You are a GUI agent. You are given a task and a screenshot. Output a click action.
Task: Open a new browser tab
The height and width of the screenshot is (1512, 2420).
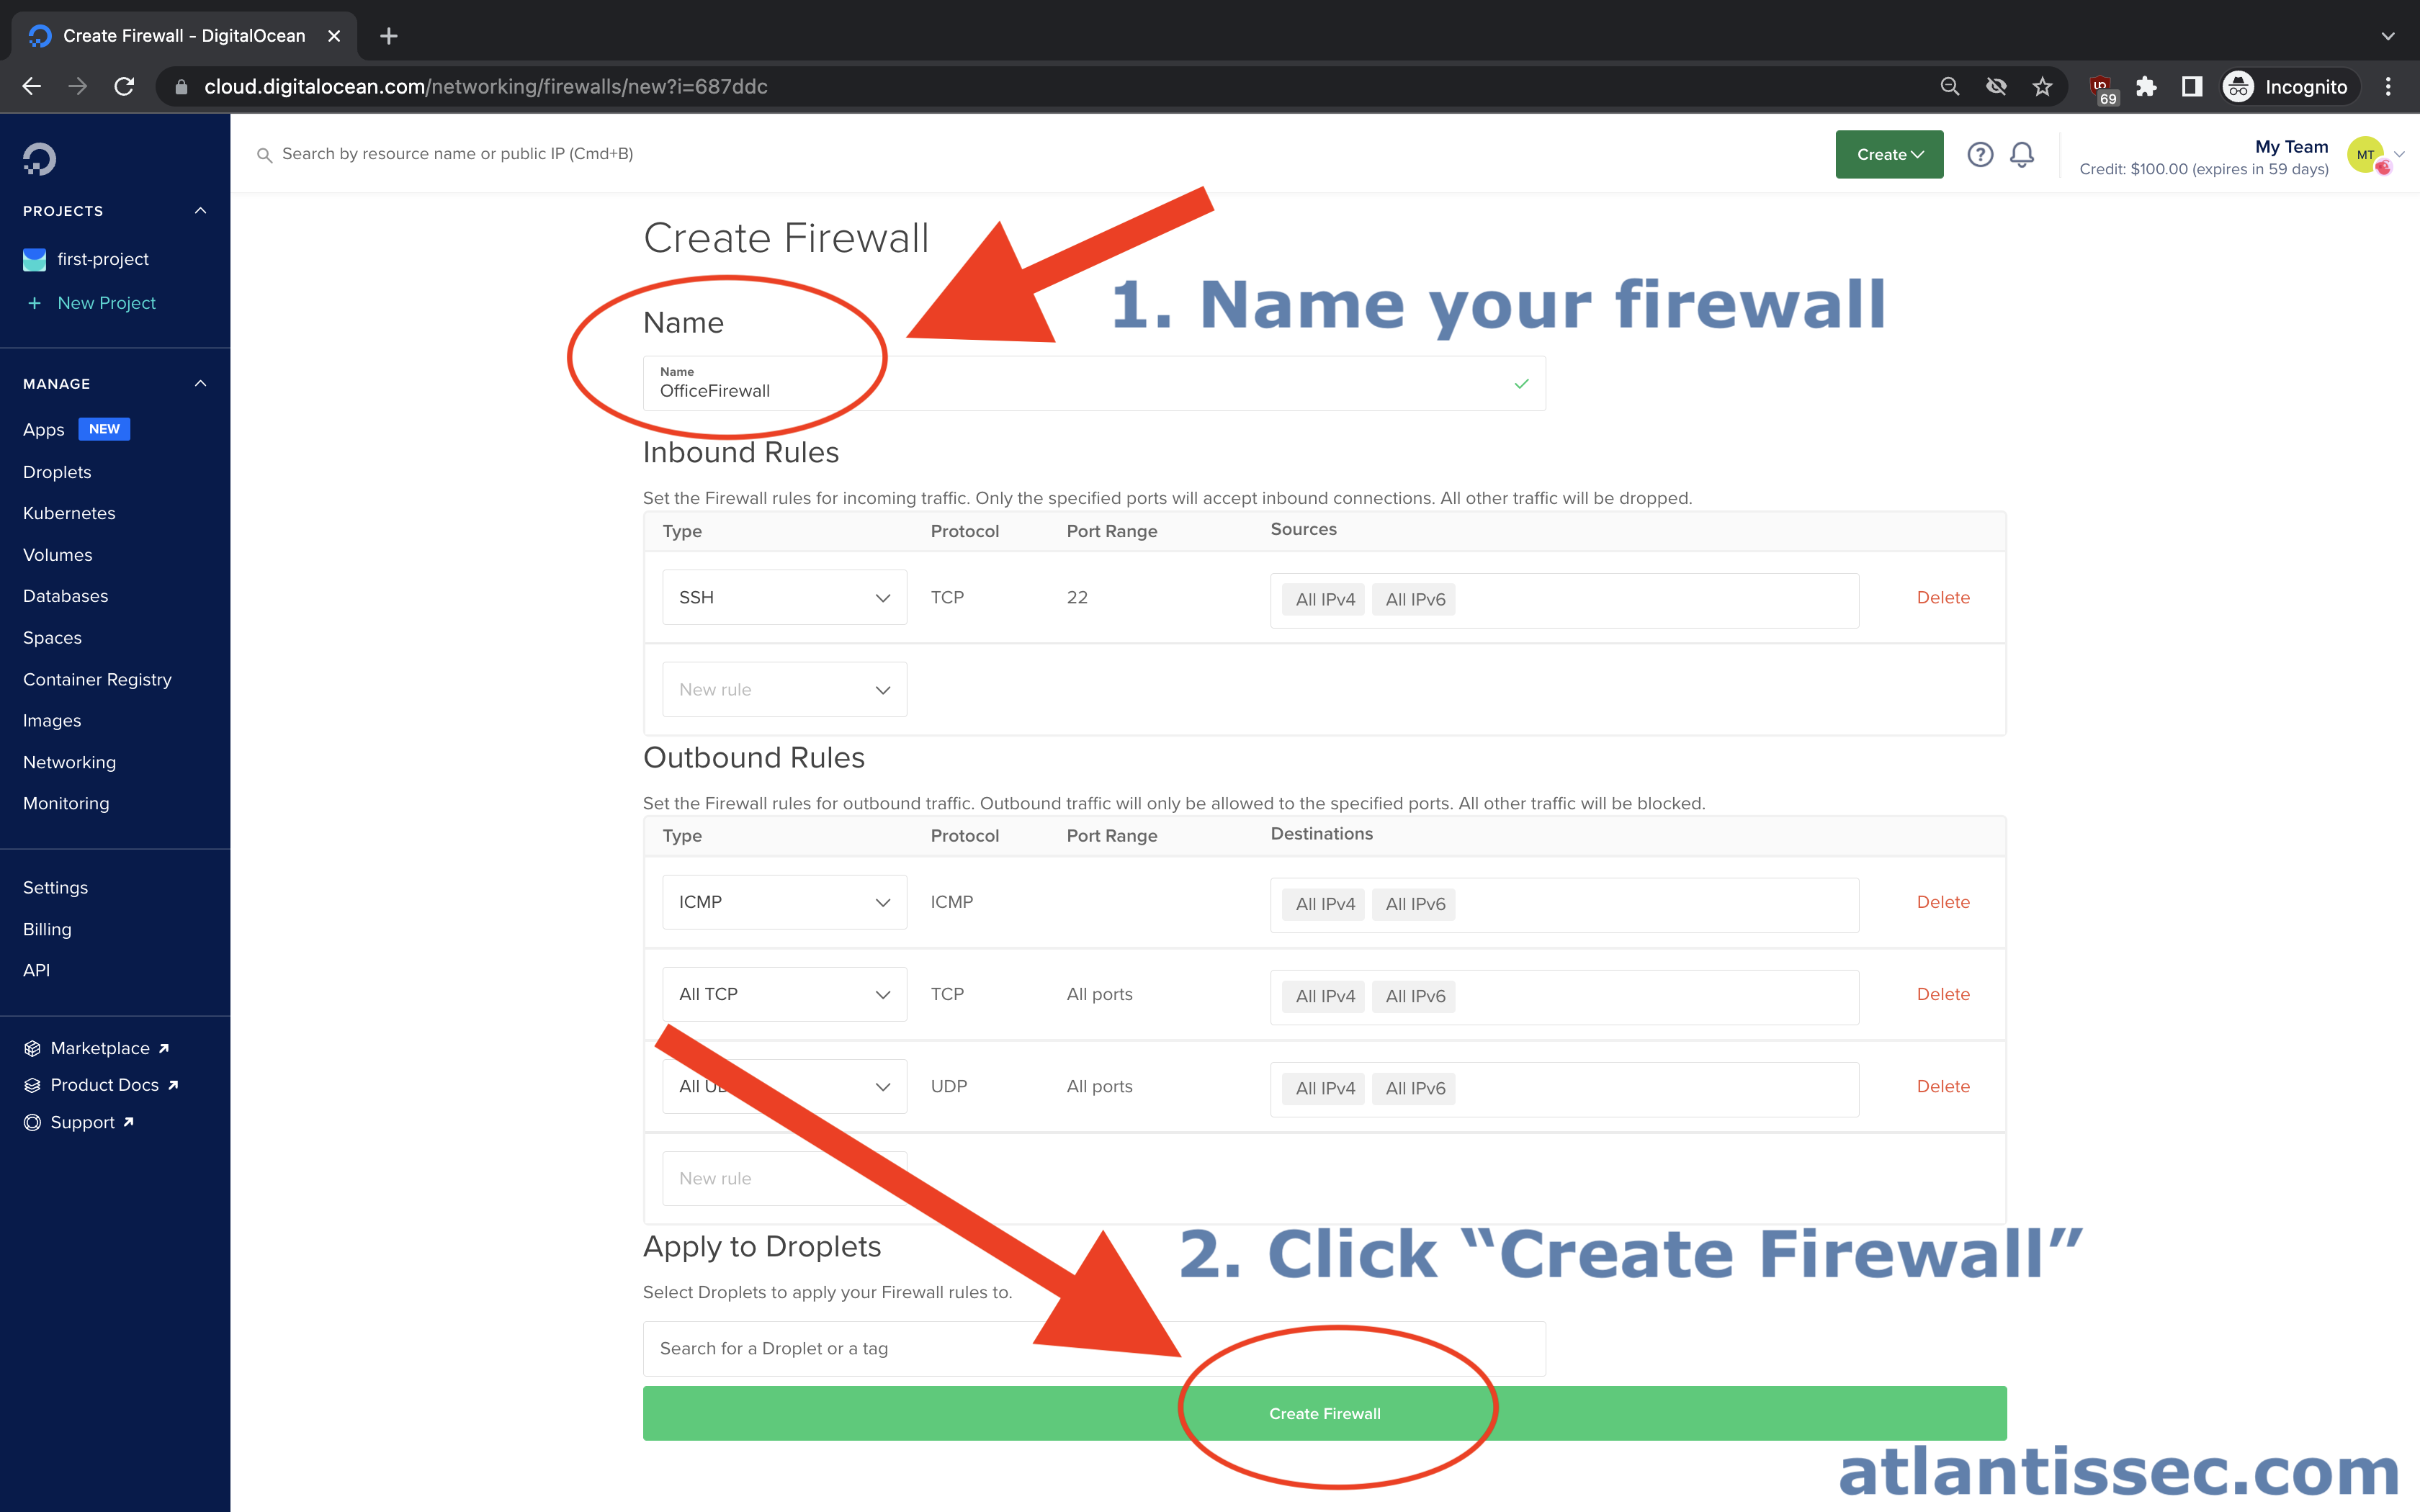[389, 36]
